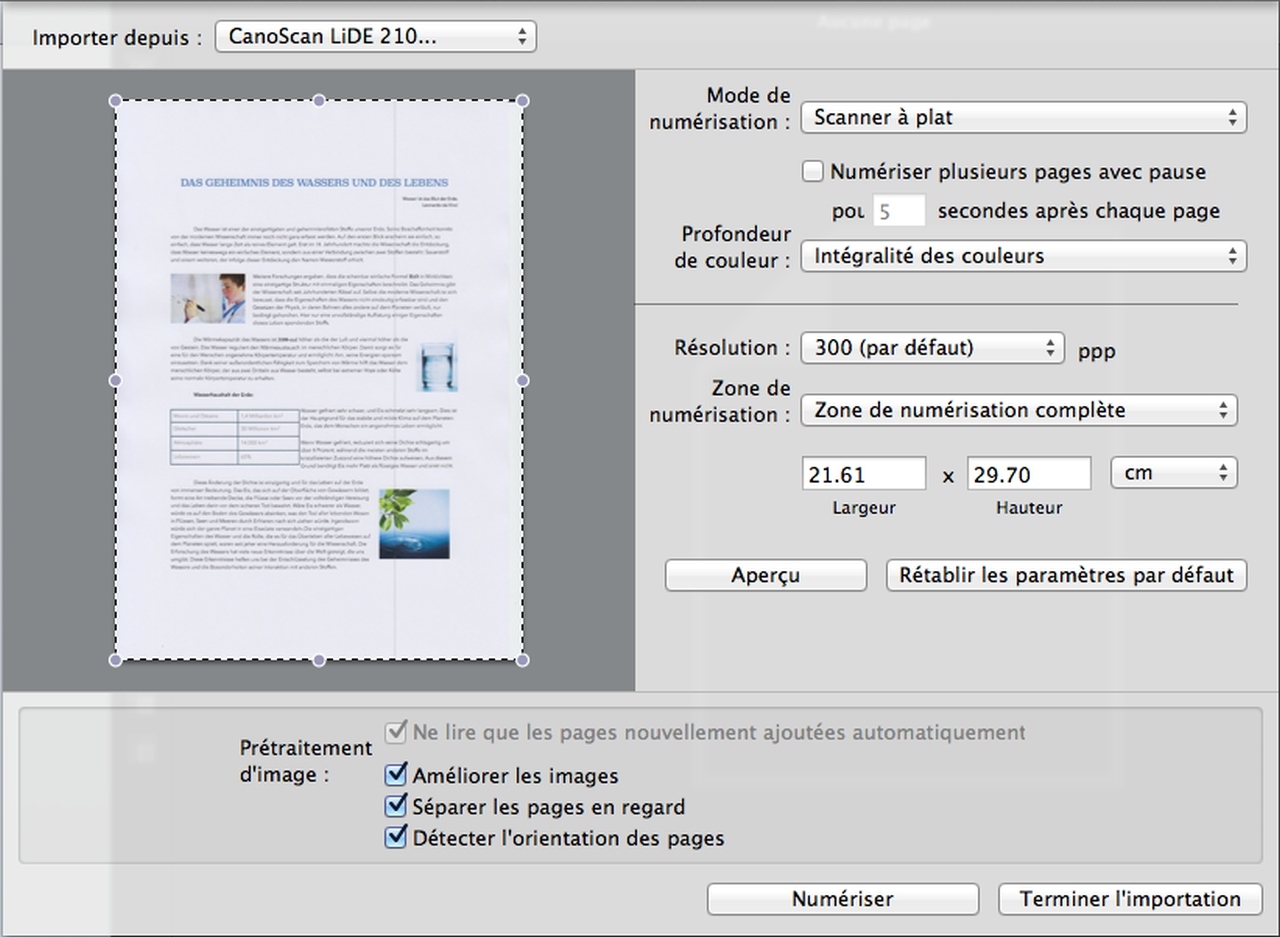The height and width of the screenshot is (937, 1280).
Task: Uncheck 'Améliorer les images' option
Action: 396,775
